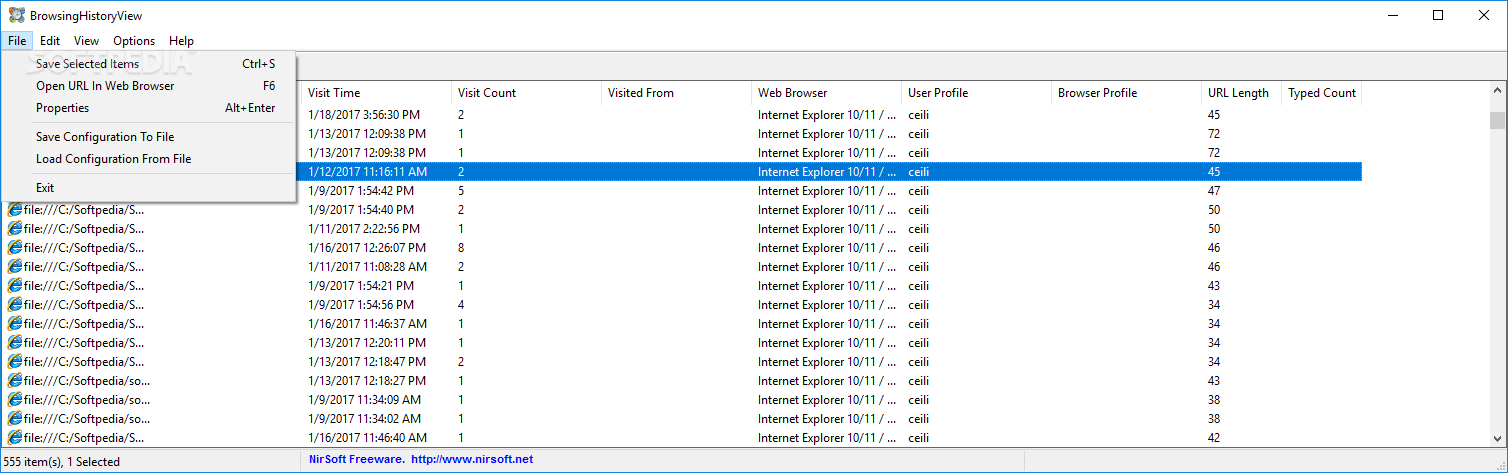Click Internet Explorer icon in 1/11/2017 11:08:28 AM row

coord(15,267)
